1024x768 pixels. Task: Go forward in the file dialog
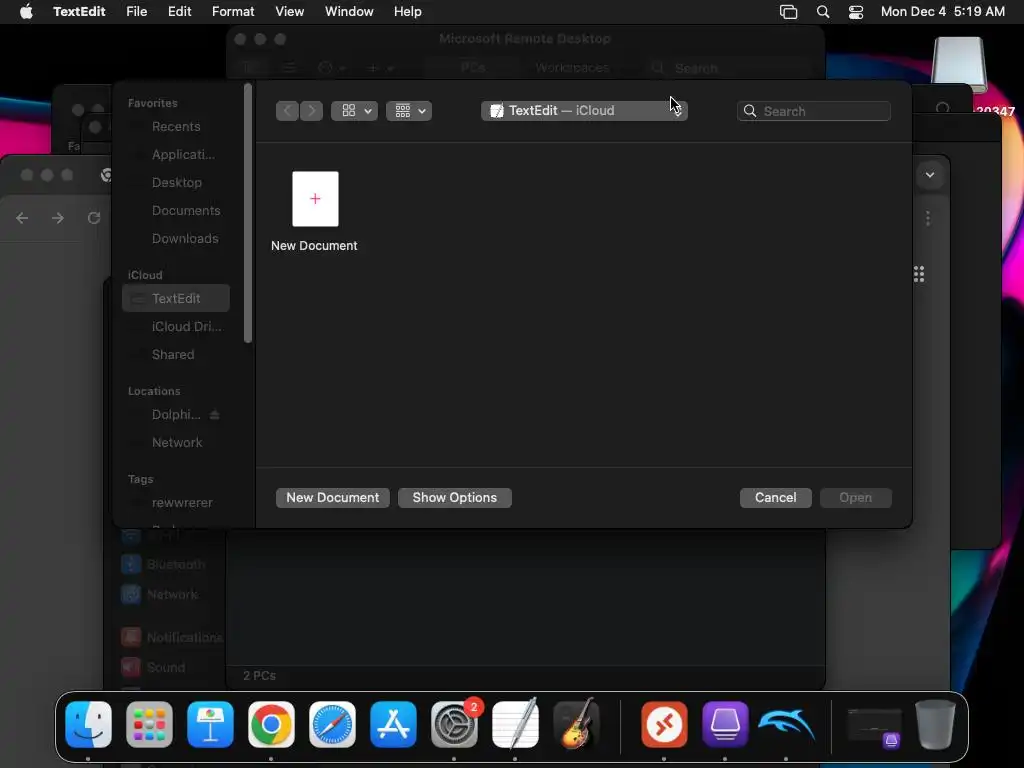click(312, 111)
